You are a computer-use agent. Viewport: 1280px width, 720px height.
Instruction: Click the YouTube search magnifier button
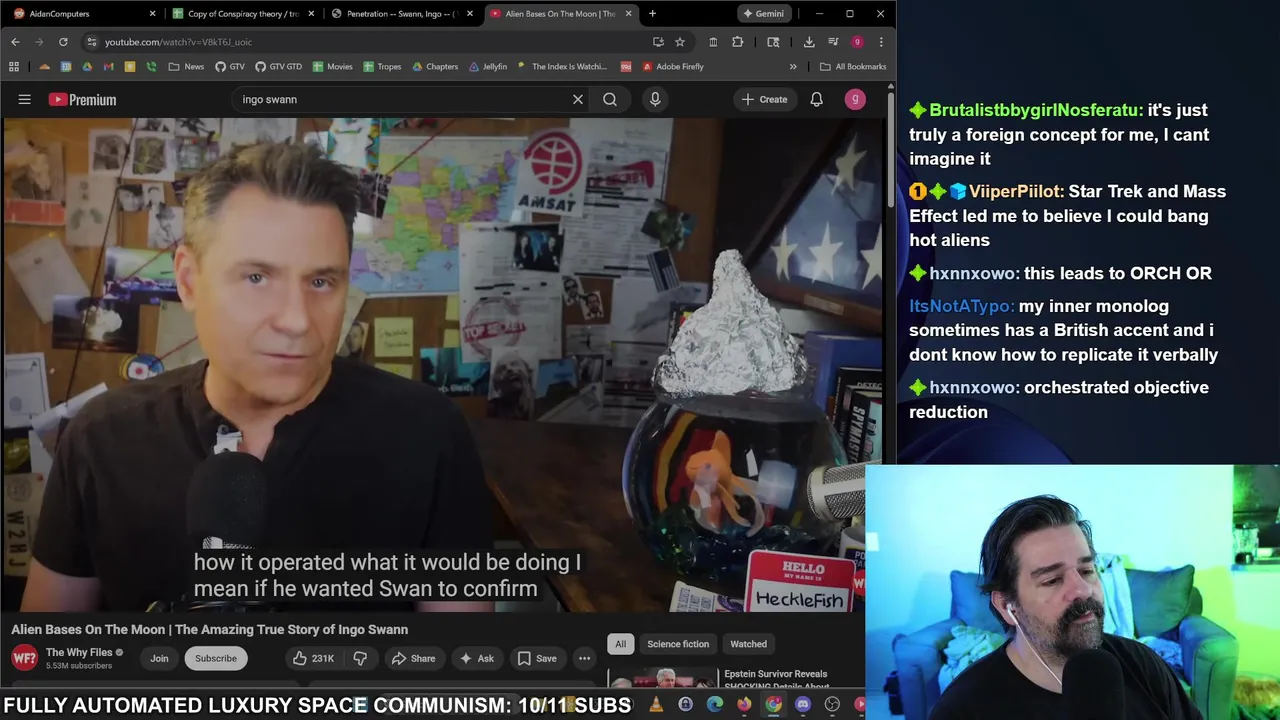click(x=610, y=99)
